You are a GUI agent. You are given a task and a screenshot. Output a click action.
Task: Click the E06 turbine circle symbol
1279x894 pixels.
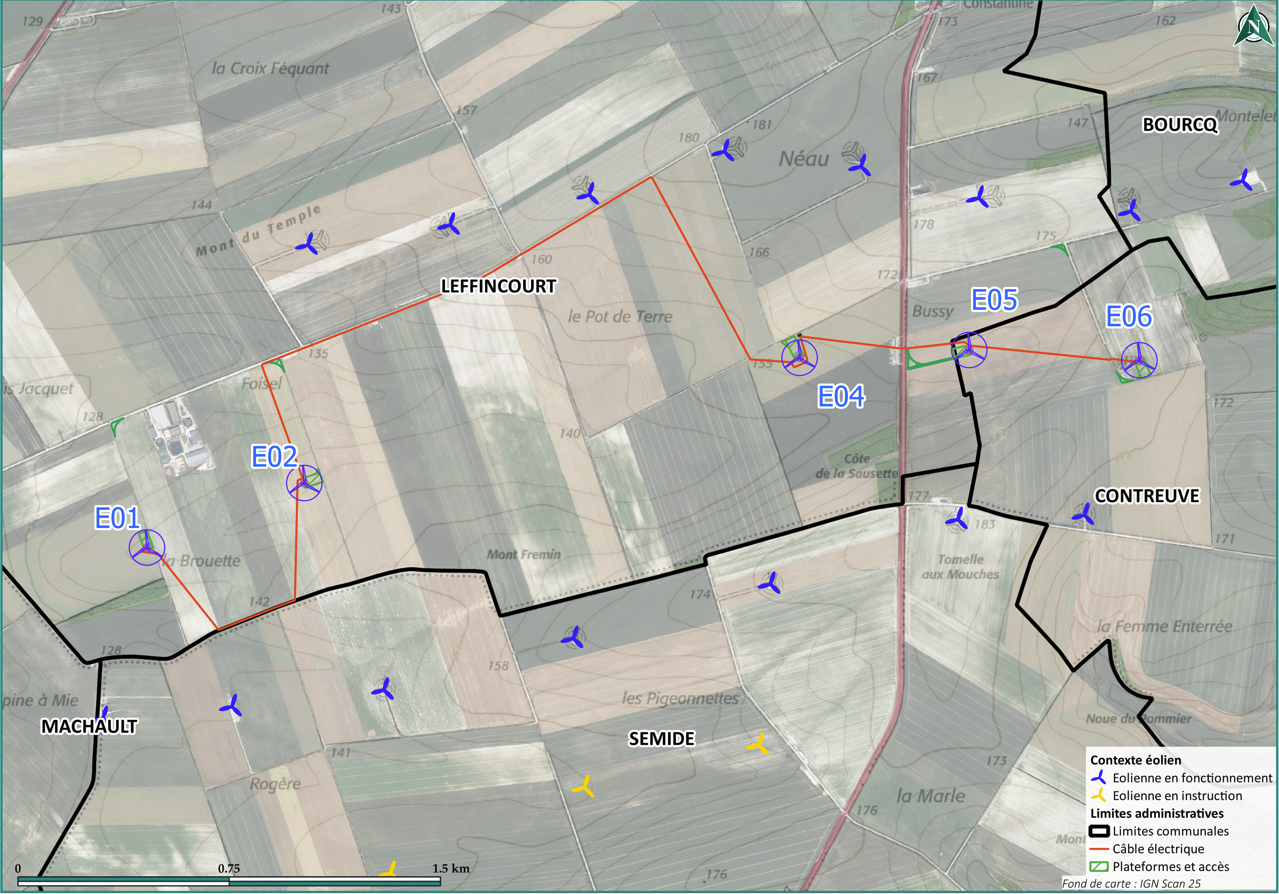[x=1137, y=360]
